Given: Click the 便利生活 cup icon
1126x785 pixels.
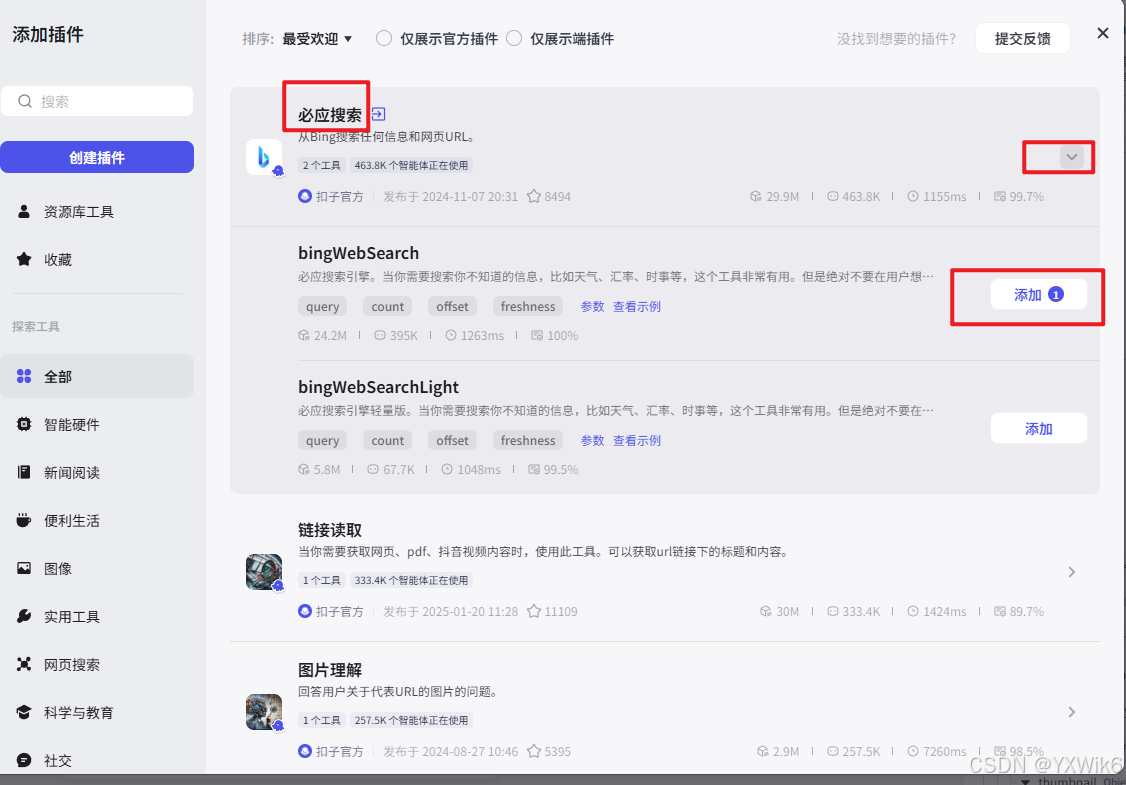Looking at the screenshot, I should [x=24, y=521].
